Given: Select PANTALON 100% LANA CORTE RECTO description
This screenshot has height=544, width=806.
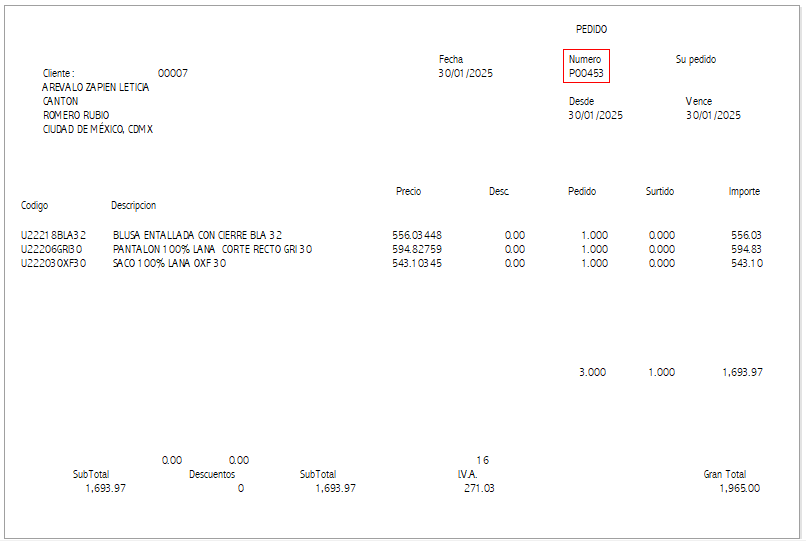Looking at the screenshot, I should click(212, 249).
